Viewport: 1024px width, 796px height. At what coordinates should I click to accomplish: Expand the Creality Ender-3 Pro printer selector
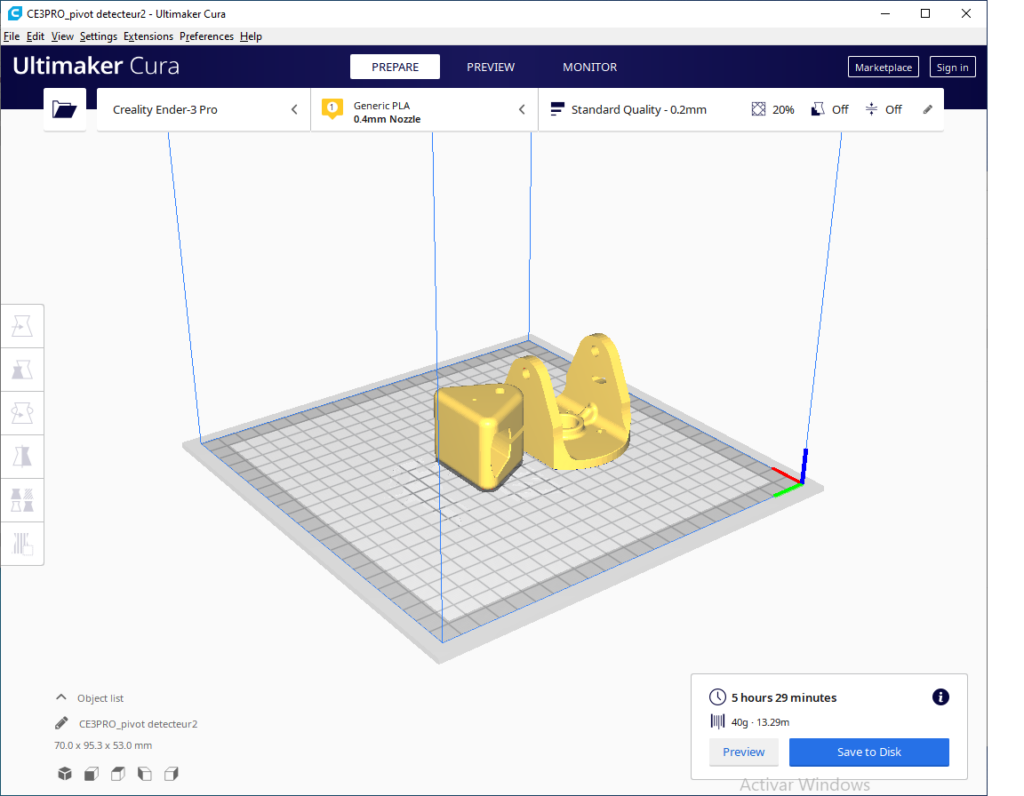[203, 110]
